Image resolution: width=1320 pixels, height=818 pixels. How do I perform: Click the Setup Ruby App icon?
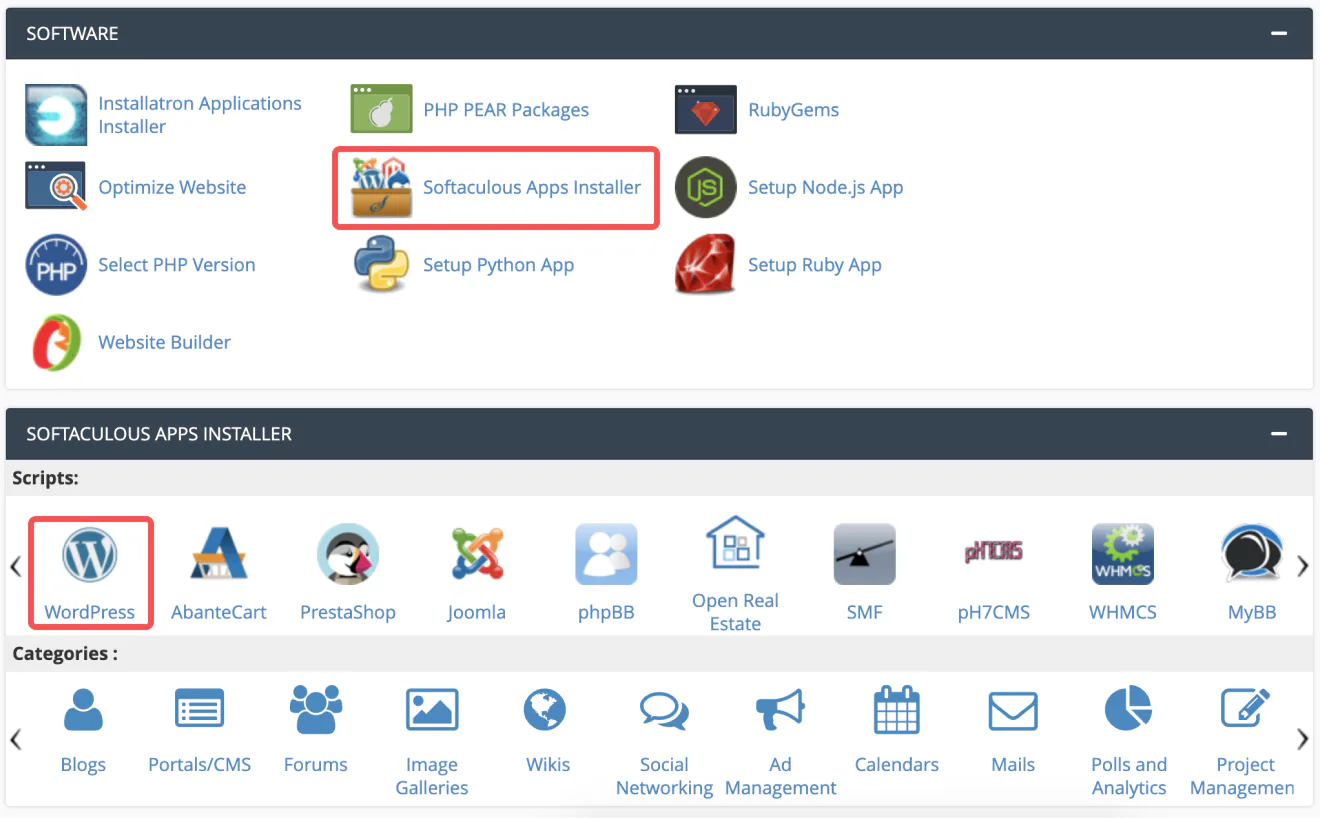tap(706, 265)
